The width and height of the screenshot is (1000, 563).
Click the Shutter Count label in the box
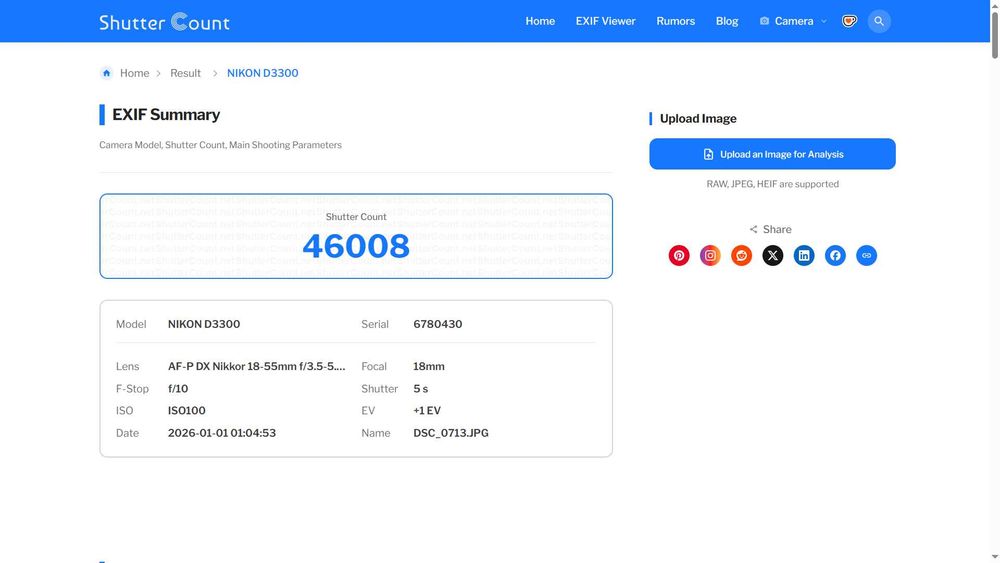coord(356,217)
